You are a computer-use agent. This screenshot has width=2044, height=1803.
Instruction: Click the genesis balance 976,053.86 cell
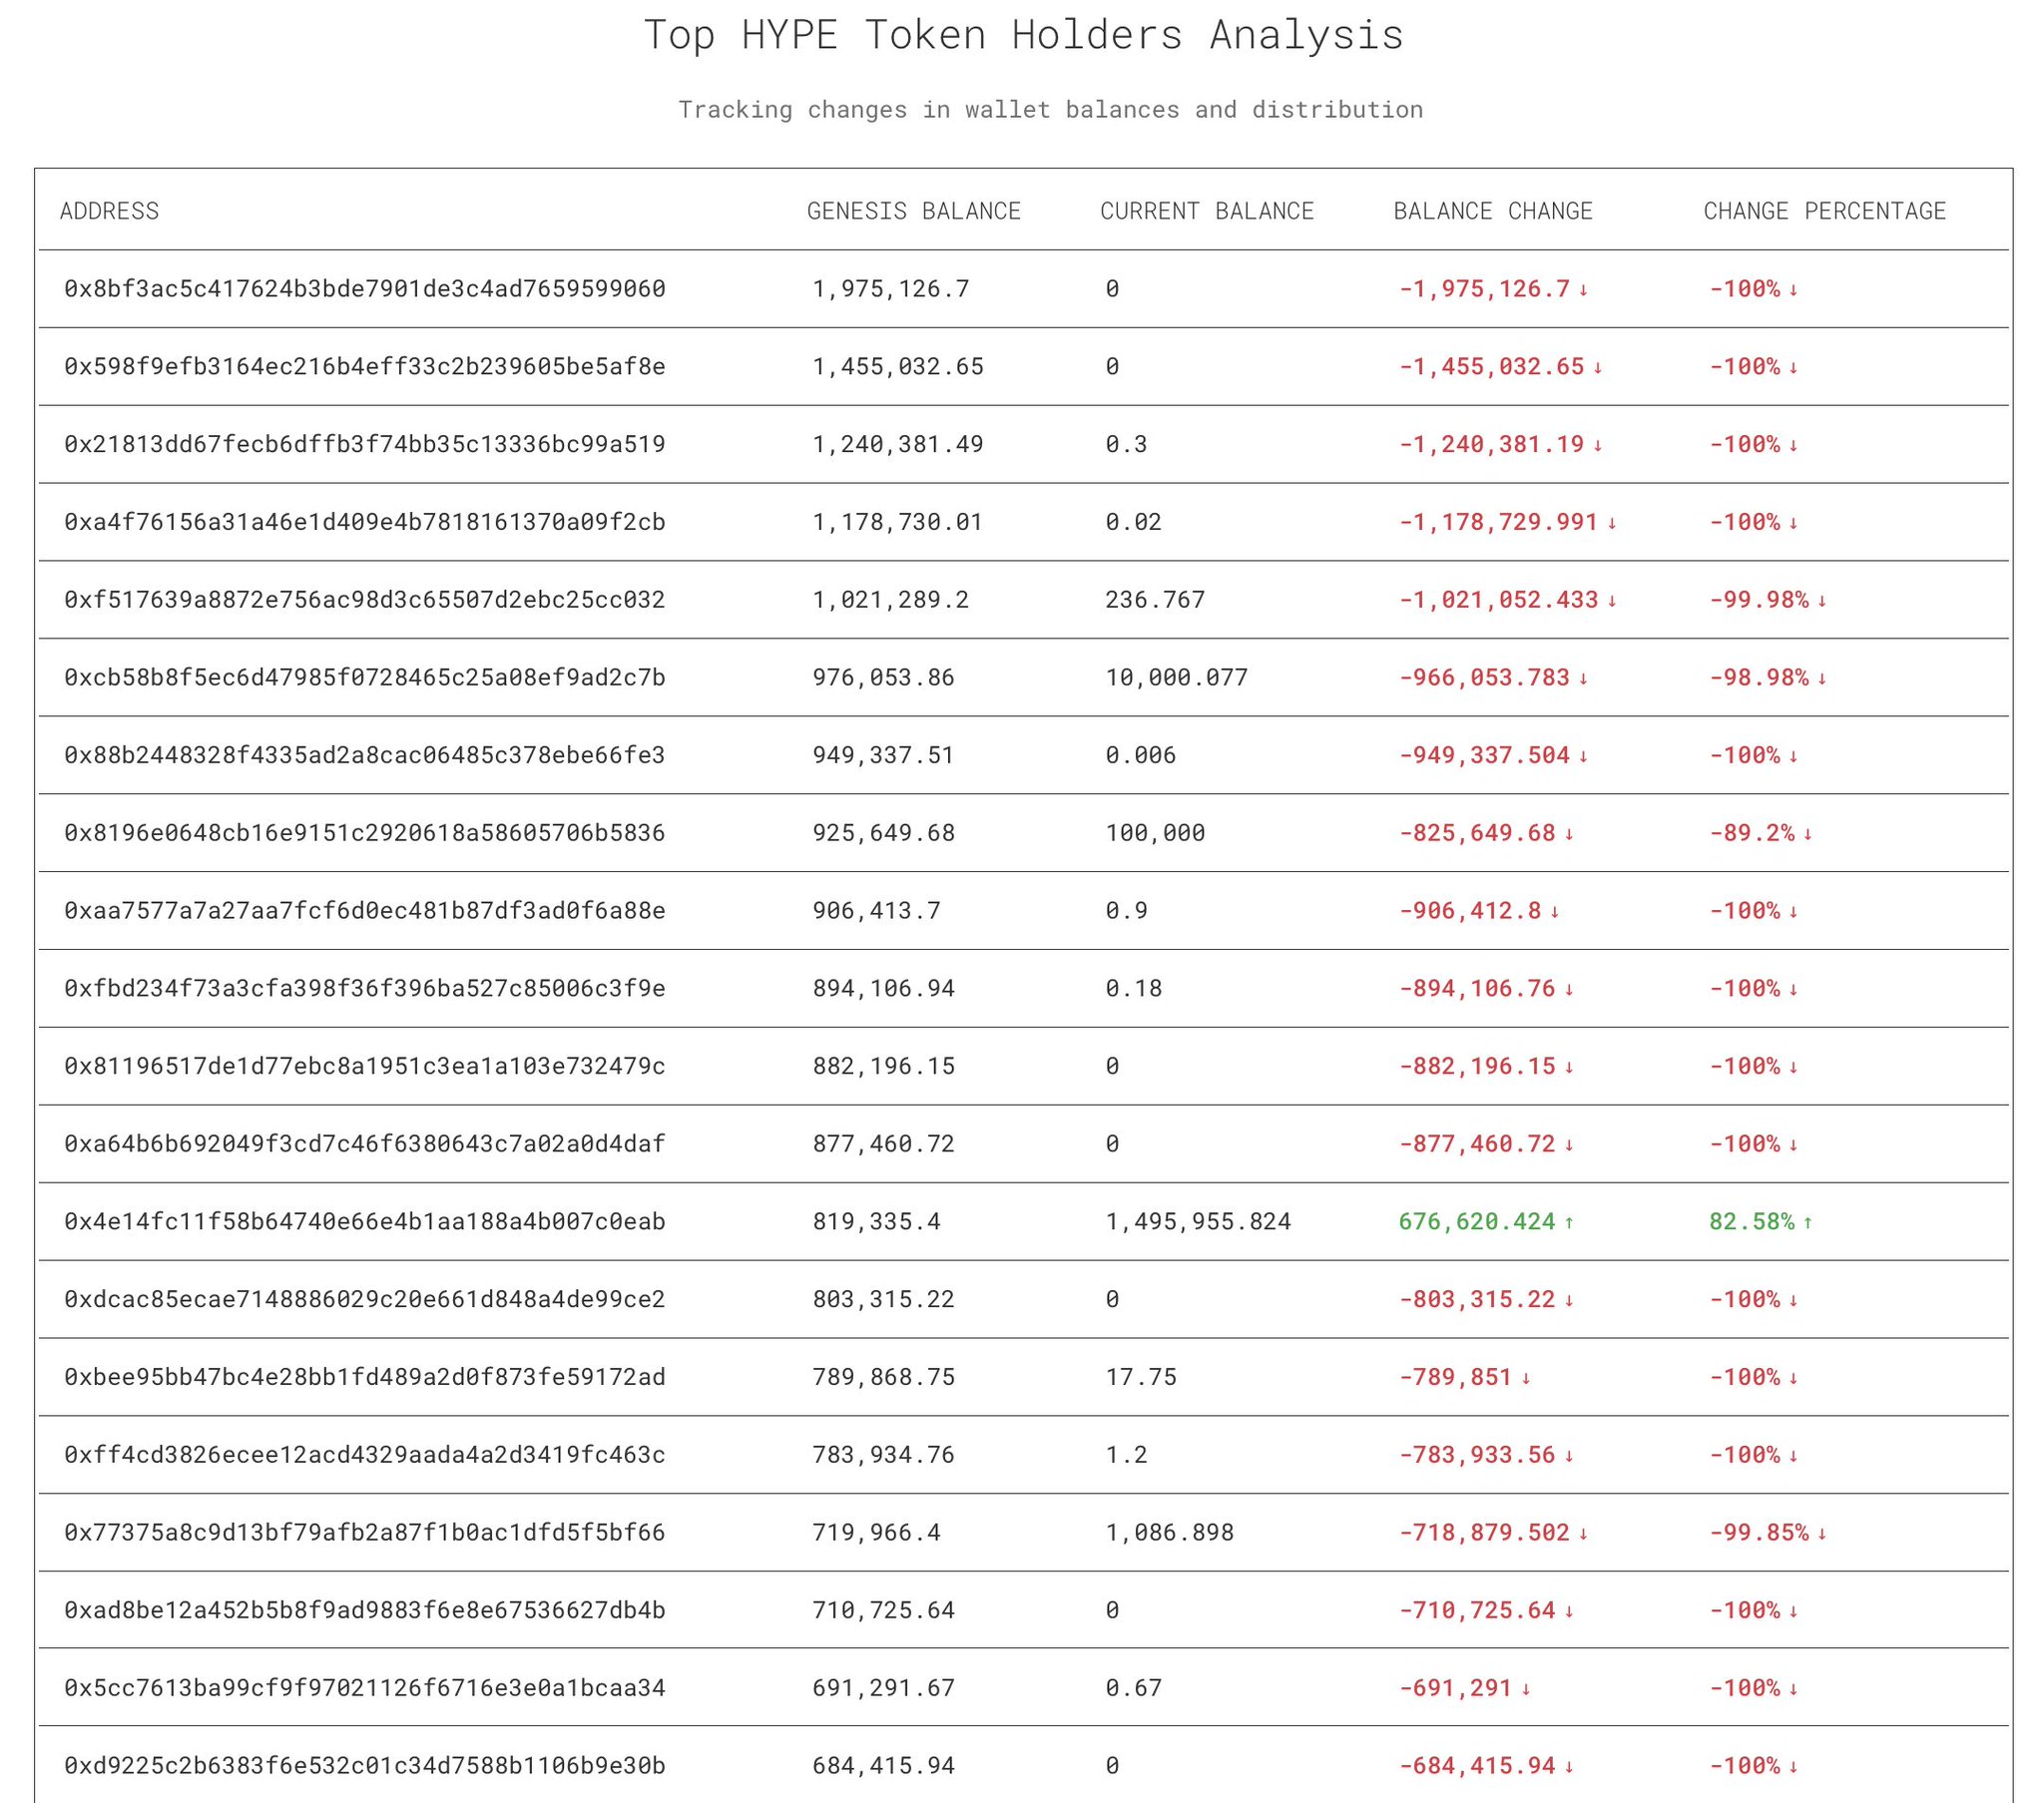point(883,677)
